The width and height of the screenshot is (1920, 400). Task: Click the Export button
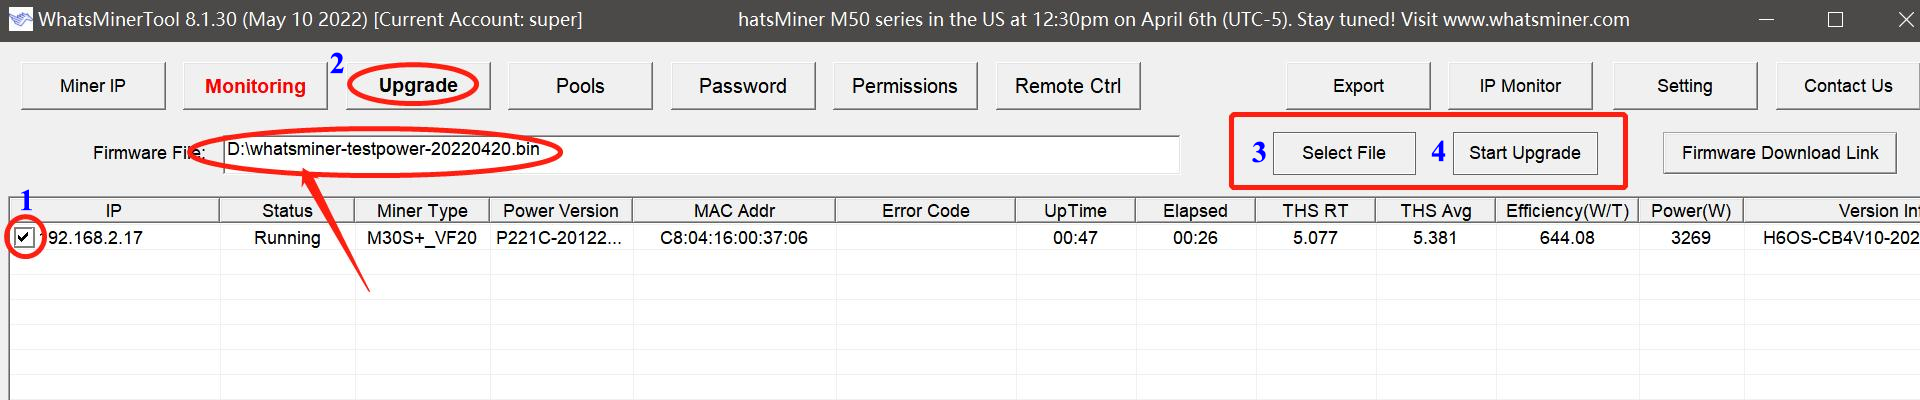1358,86
